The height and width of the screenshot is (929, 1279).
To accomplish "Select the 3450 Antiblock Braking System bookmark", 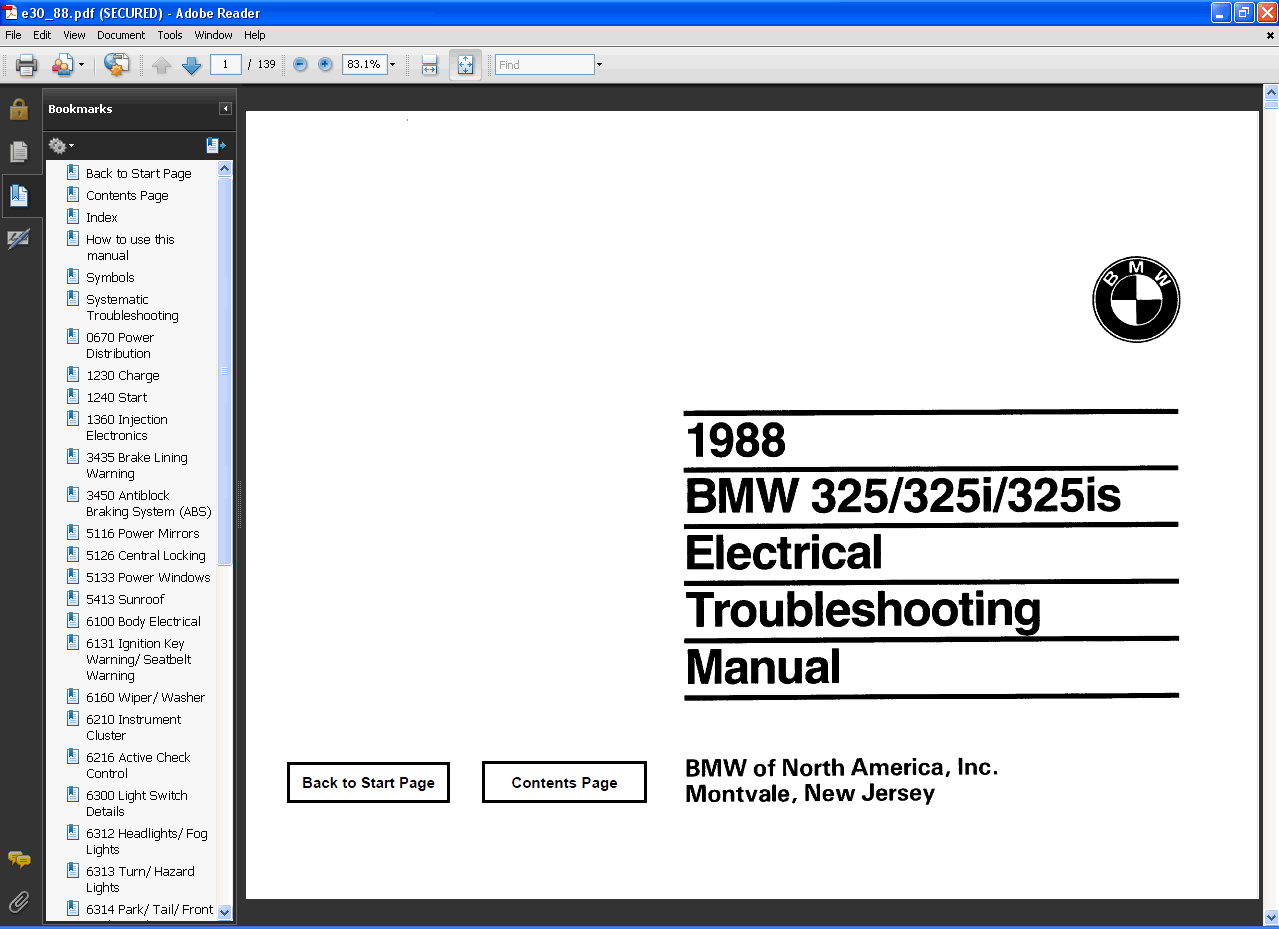I will click(149, 503).
